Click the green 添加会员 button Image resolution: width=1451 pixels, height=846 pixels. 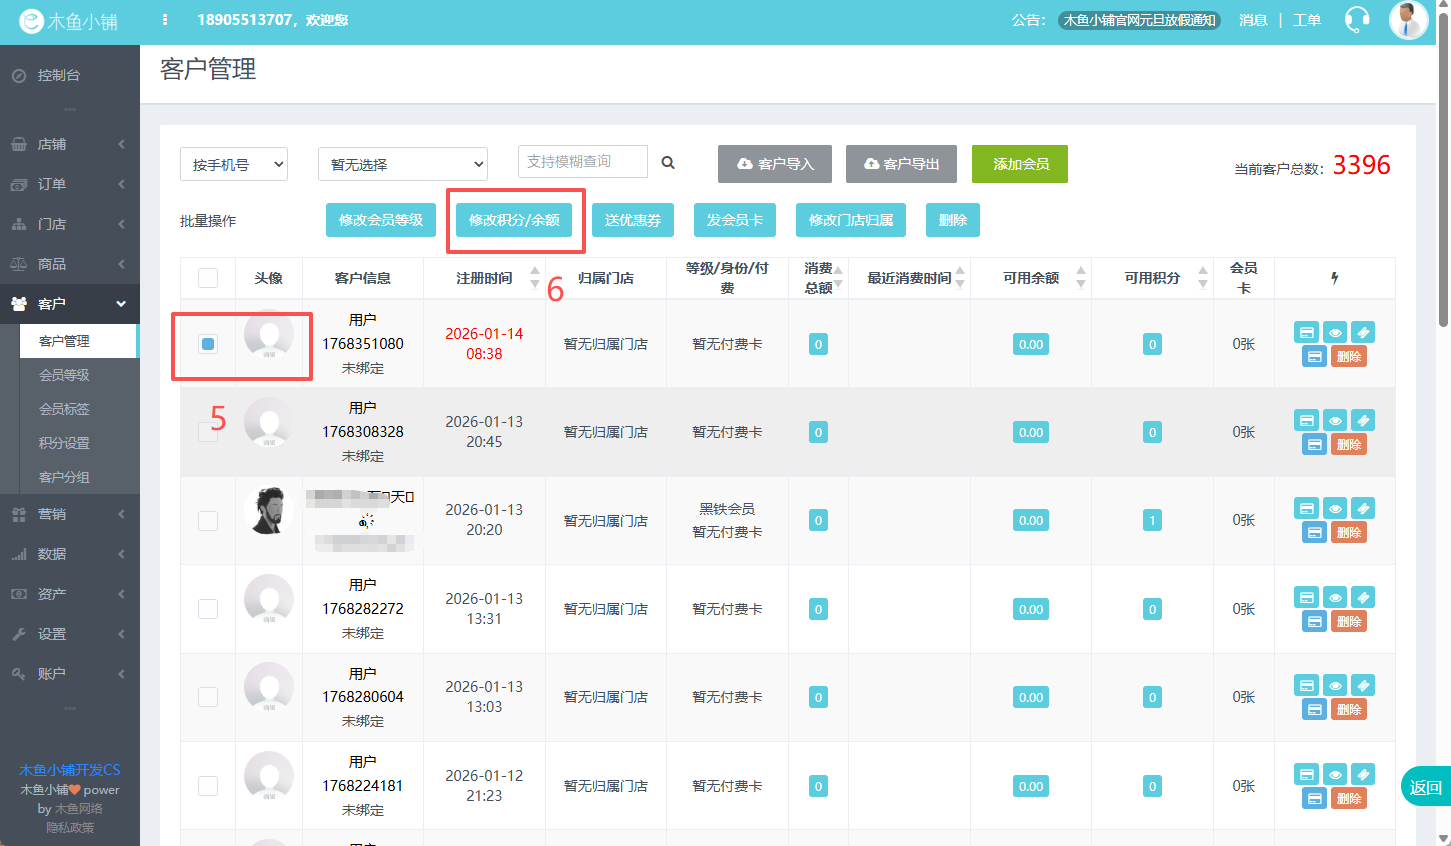pyautogui.click(x=1019, y=164)
